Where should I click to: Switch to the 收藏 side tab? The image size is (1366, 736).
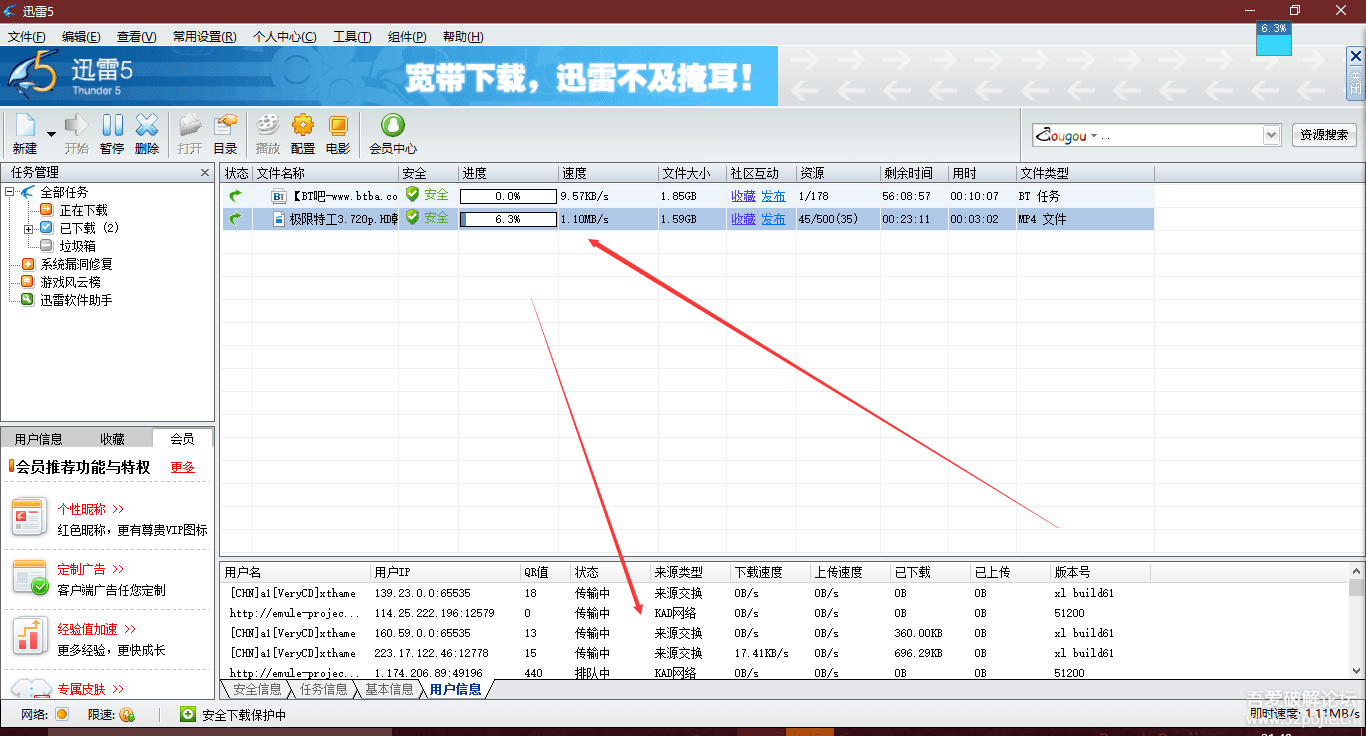coord(112,438)
